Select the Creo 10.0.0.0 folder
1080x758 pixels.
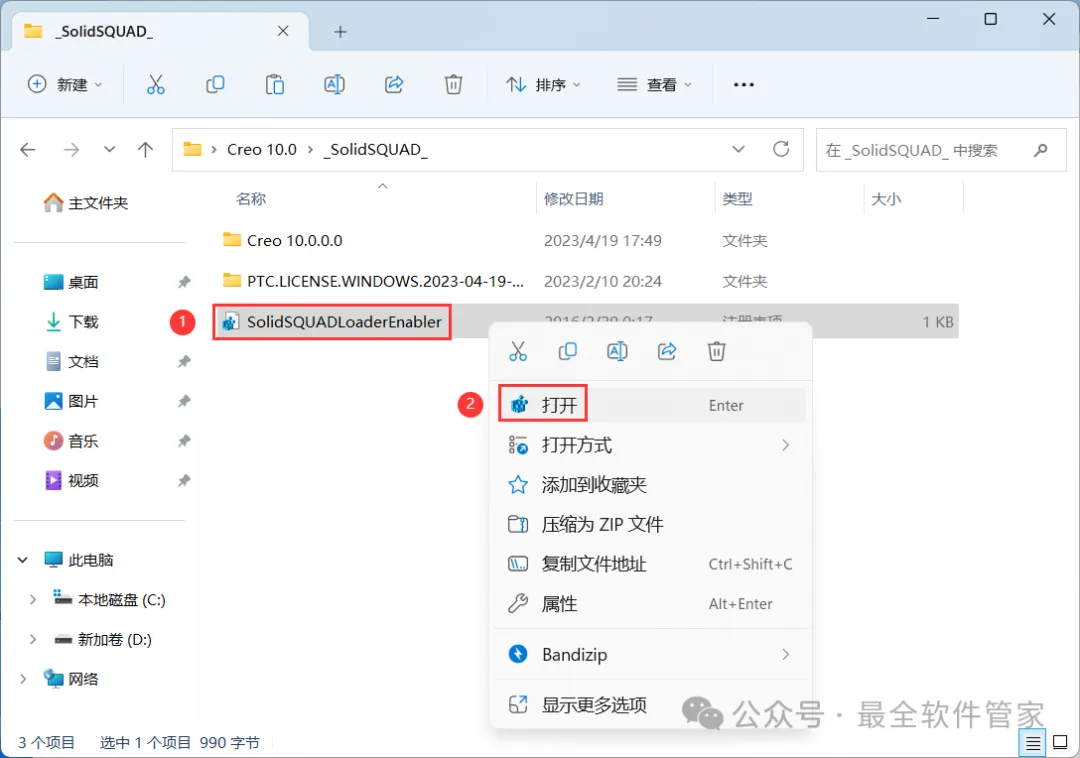pos(294,240)
